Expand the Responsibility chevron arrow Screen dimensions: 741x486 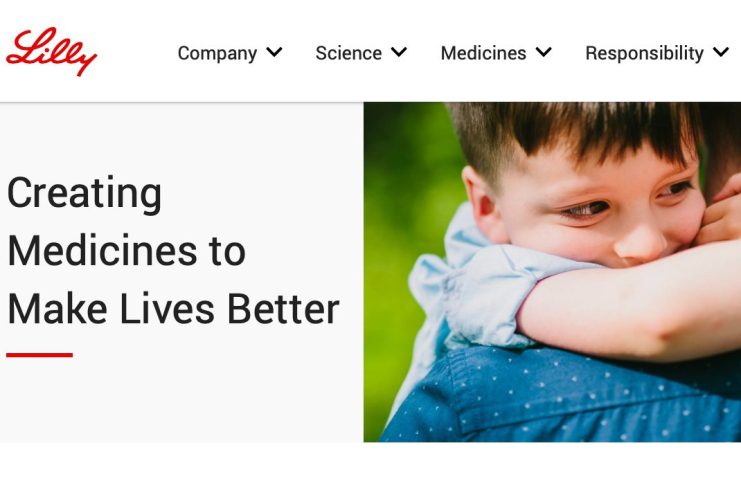coord(721,52)
